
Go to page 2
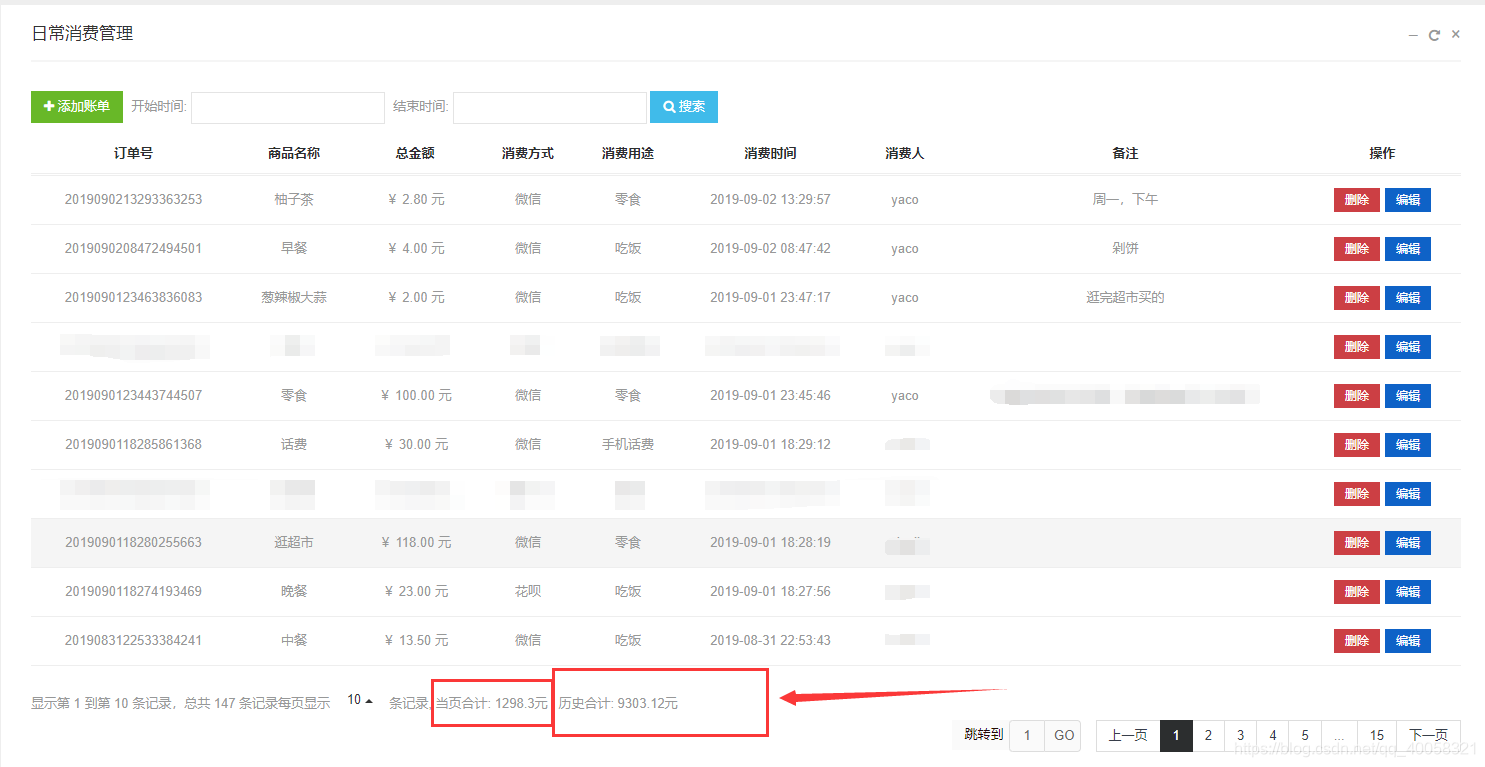point(1208,735)
